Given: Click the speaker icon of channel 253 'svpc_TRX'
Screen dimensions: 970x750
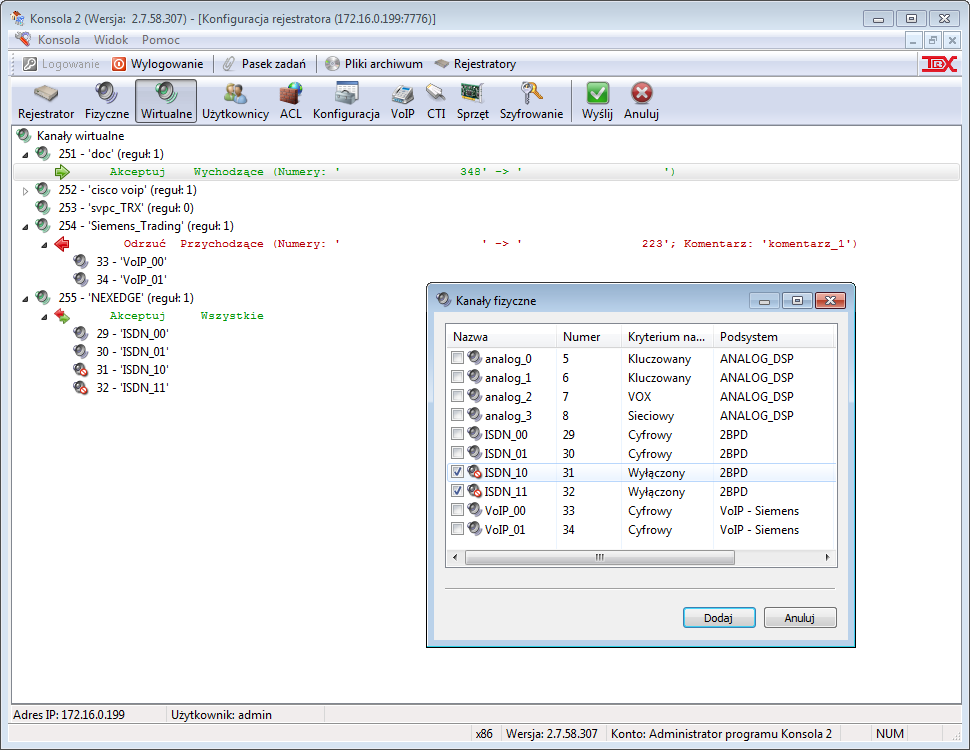Looking at the screenshot, I should point(43,207).
